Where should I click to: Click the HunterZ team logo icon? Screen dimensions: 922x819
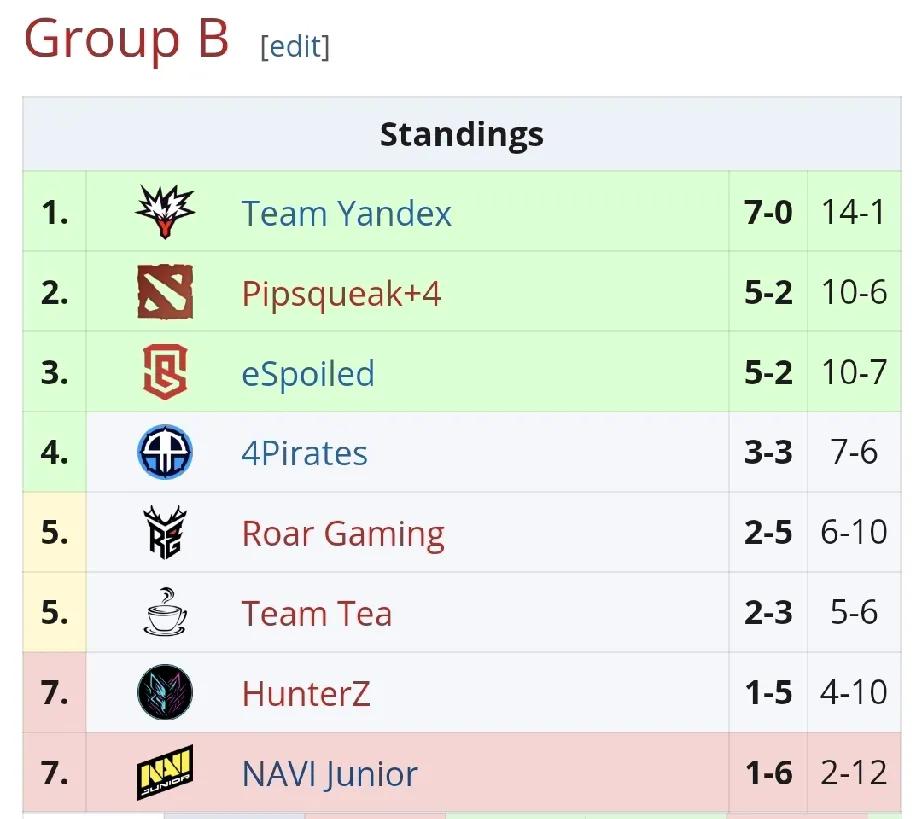(x=165, y=693)
